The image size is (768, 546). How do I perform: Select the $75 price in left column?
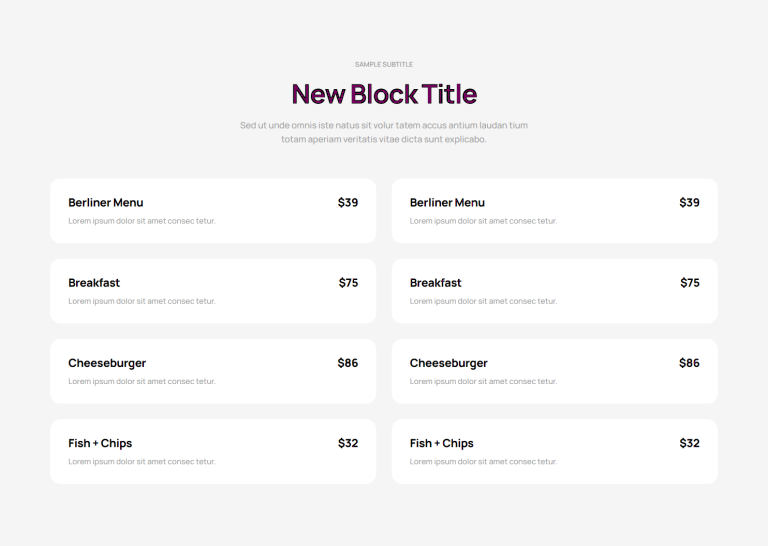pyautogui.click(x=348, y=283)
